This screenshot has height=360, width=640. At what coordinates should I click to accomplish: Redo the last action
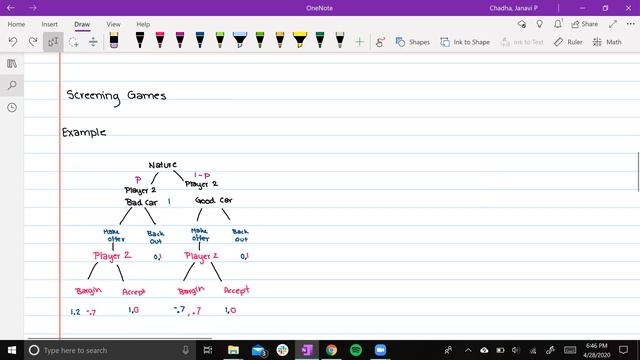click(x=33, y=42)
